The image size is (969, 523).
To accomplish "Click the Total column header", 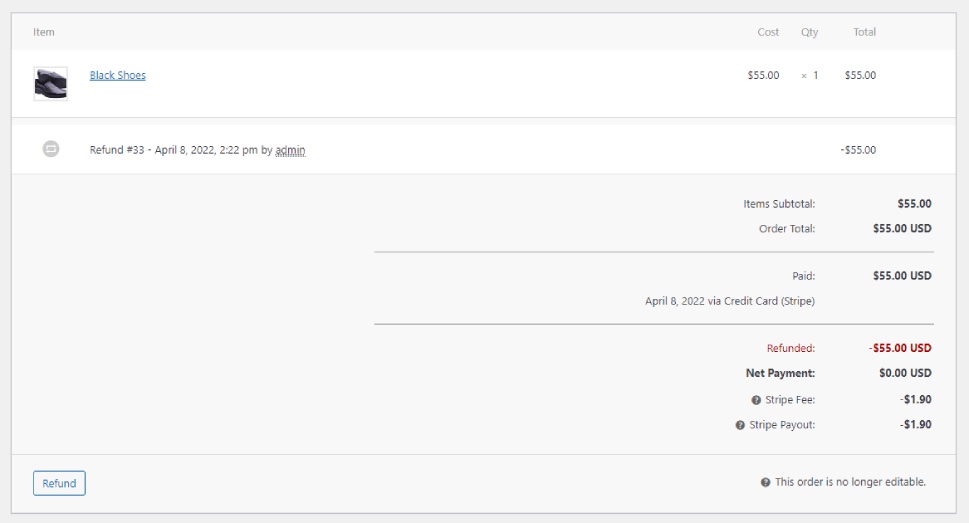I will pos(865,32).
